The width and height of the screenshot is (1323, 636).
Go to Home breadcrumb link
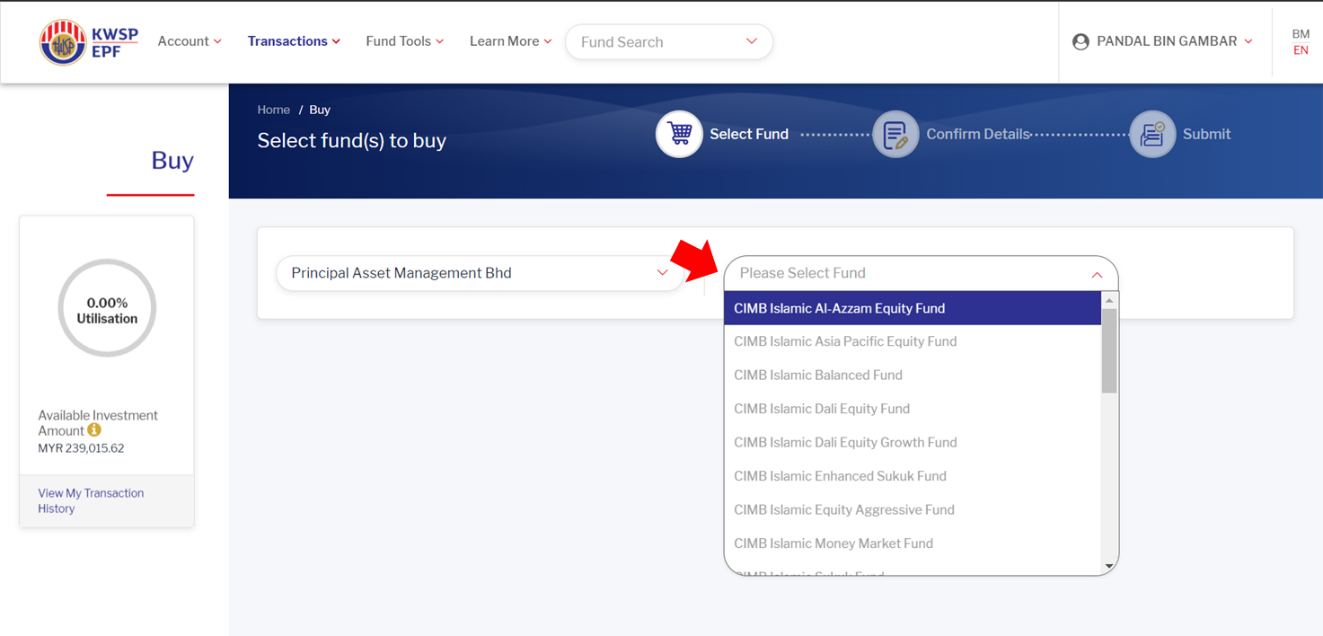pyautogui.click(x=273, y=110)
